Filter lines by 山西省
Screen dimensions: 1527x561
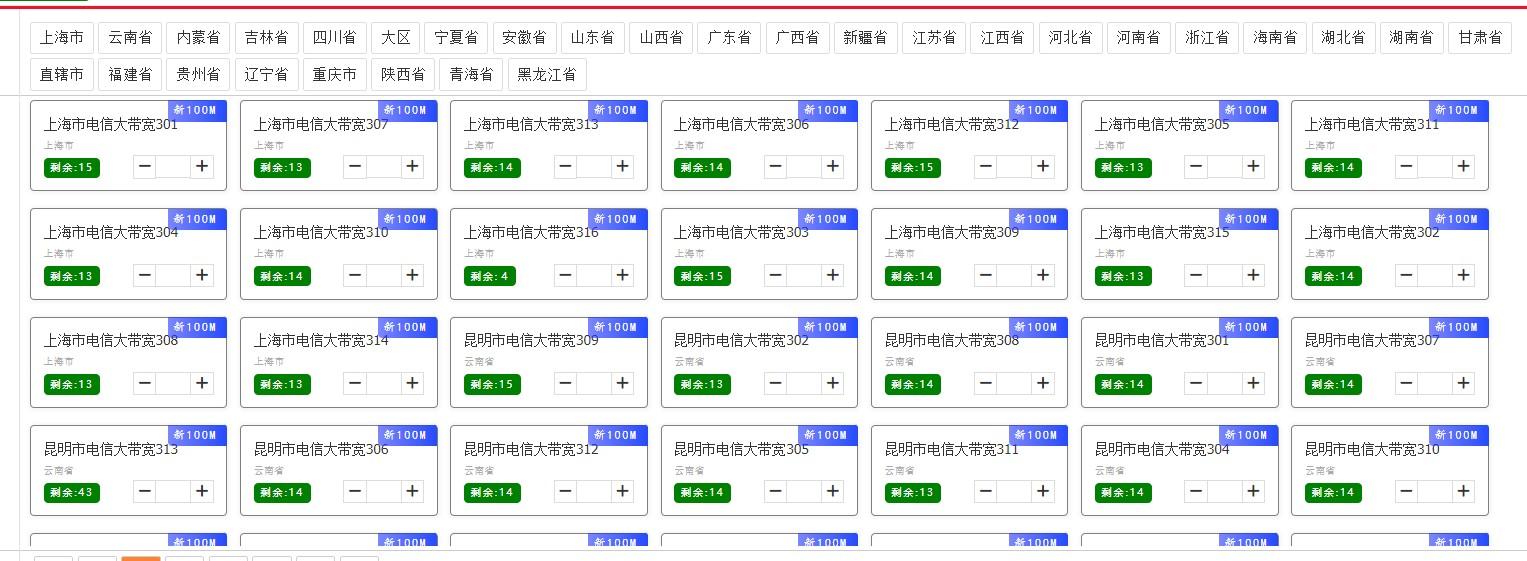tap(660, 38)
